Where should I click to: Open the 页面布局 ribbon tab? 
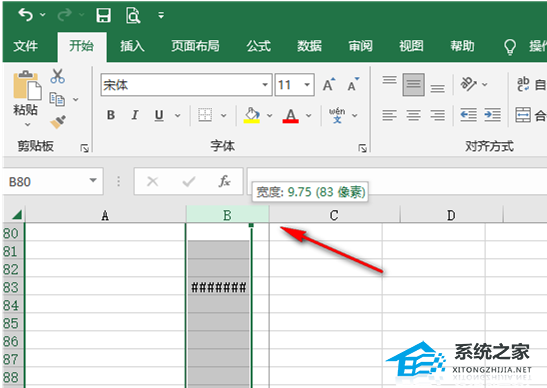[195, 46]
